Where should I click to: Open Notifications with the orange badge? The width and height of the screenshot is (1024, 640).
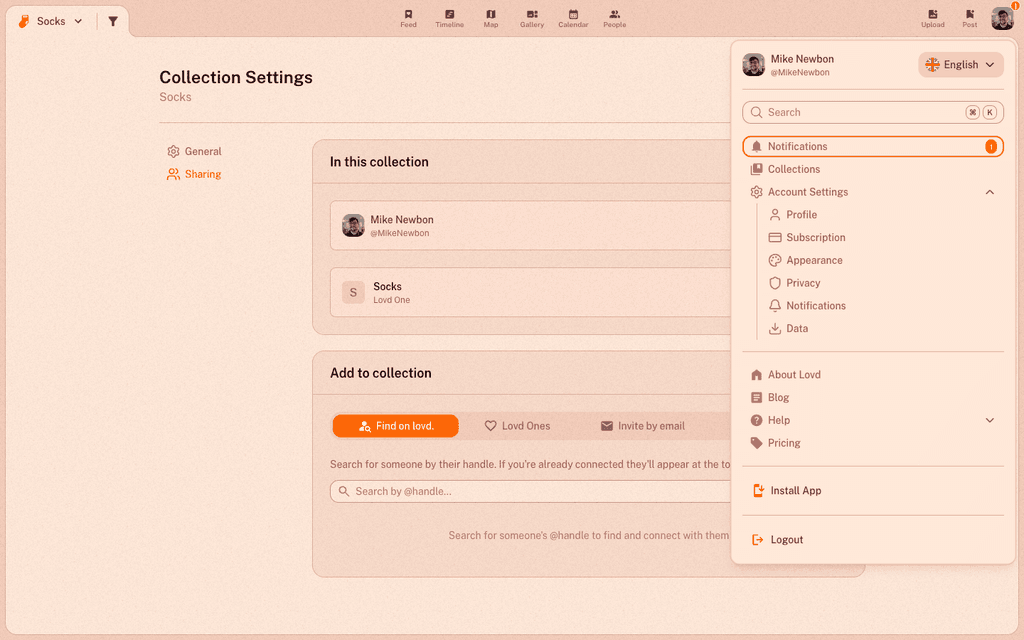pos(872,146)
